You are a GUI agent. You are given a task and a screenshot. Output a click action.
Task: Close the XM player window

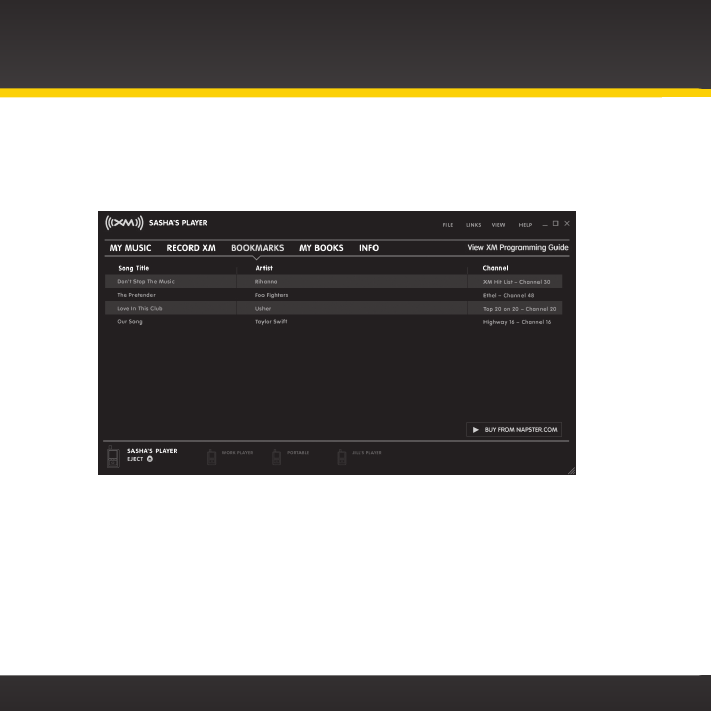567,223
